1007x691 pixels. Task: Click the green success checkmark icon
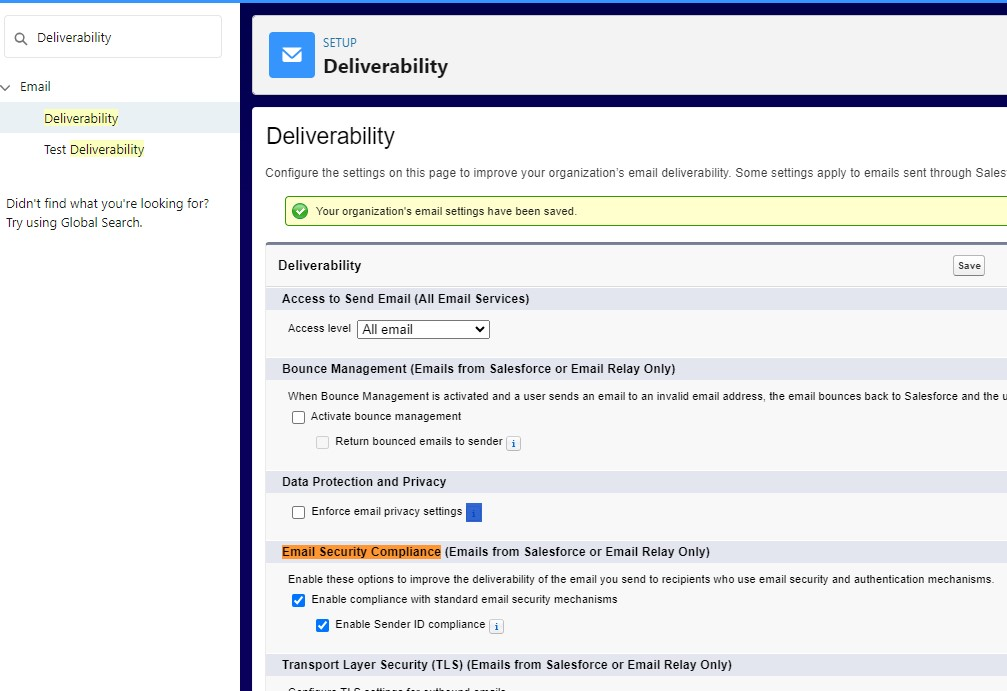(x=300, y=211)
